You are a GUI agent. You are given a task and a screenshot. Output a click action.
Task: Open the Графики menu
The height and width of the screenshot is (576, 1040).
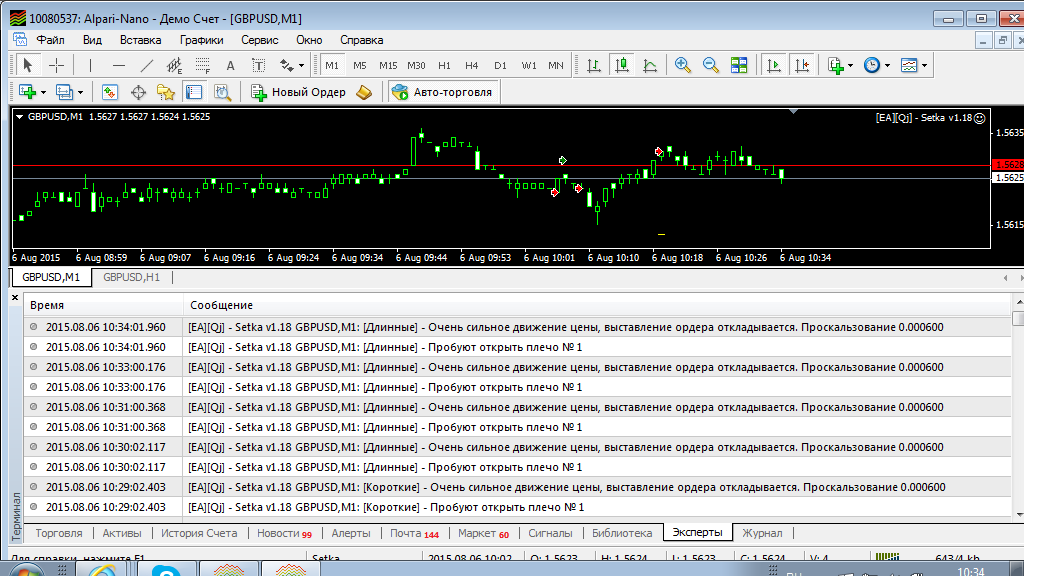click(202, 40)
